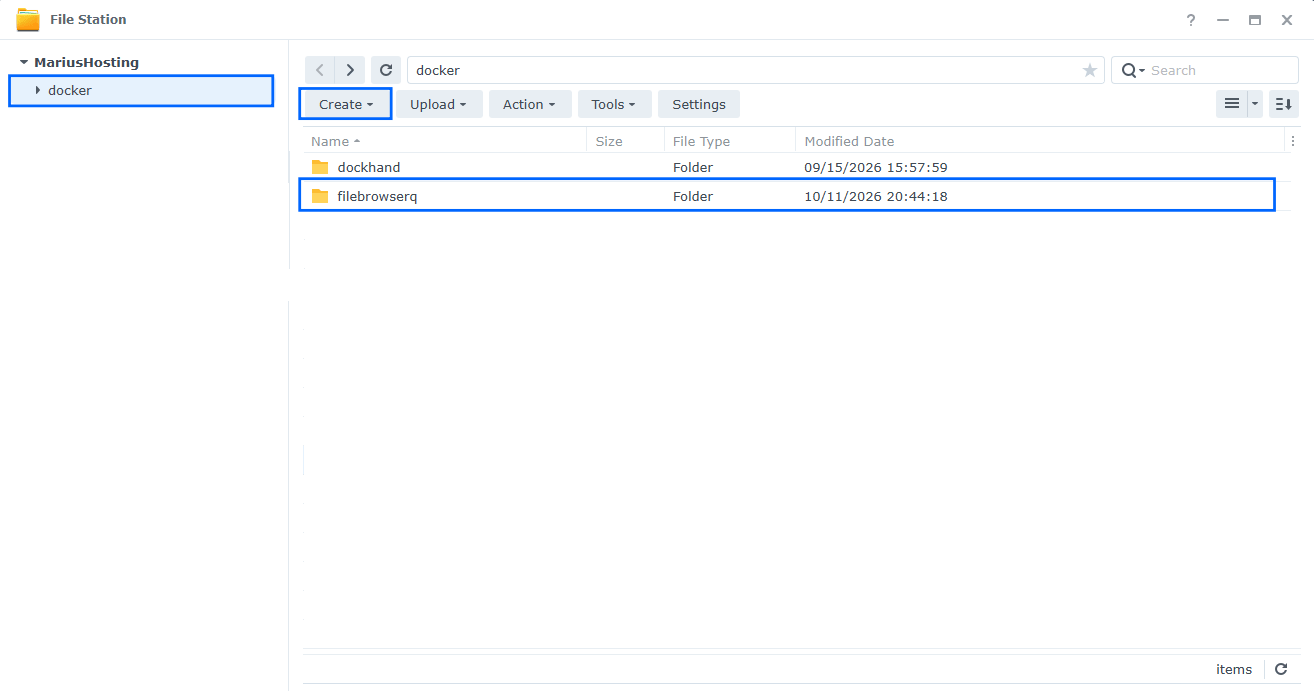Select the dockhand folder icon

click(x=320, y=167)
